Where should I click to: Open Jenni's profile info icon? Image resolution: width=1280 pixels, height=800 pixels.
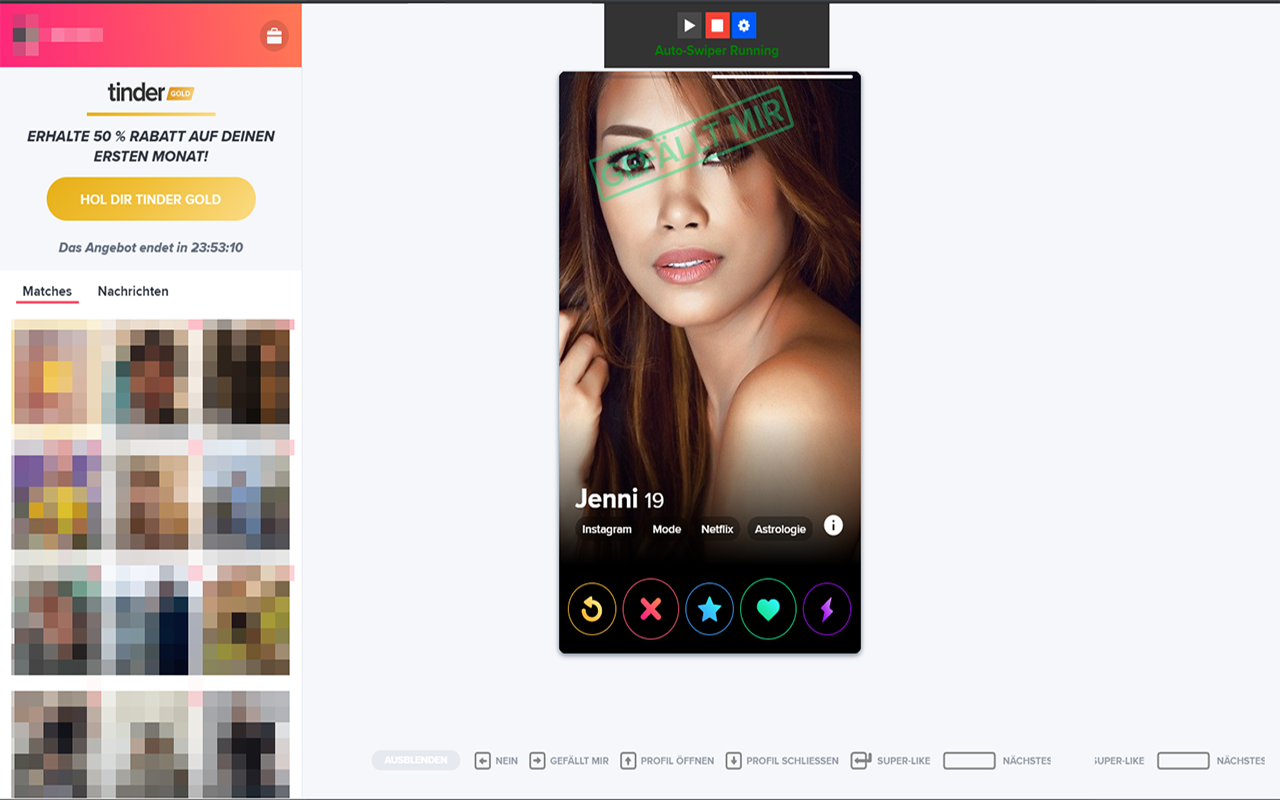[x=833, y=526]
